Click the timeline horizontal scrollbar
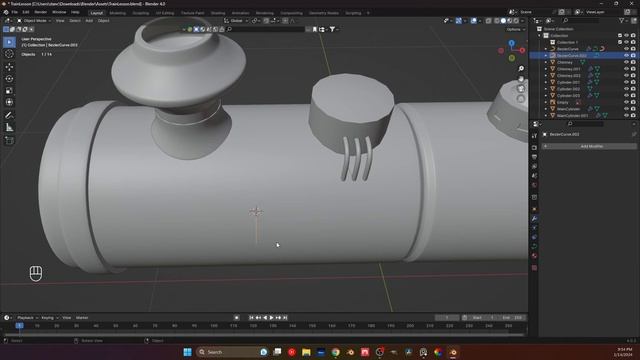This screenshot has width=640, height=360. [263, 334]
